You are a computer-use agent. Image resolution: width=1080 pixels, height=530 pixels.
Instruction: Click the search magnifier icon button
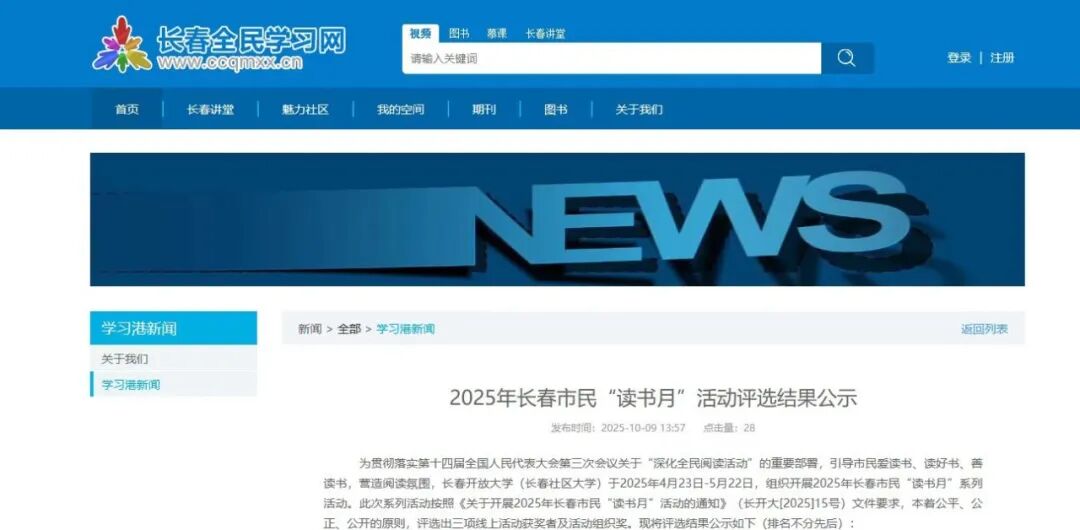847,58
